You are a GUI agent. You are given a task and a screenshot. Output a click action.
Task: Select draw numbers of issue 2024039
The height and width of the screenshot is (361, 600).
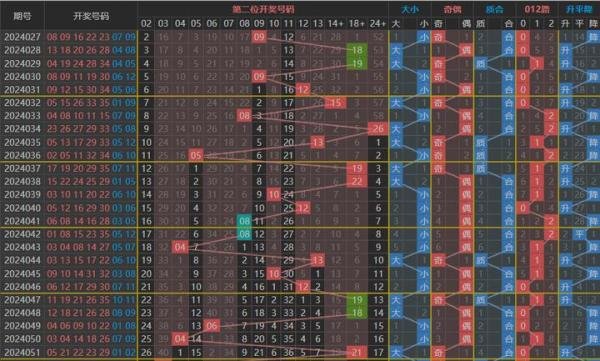pos(91,194)
